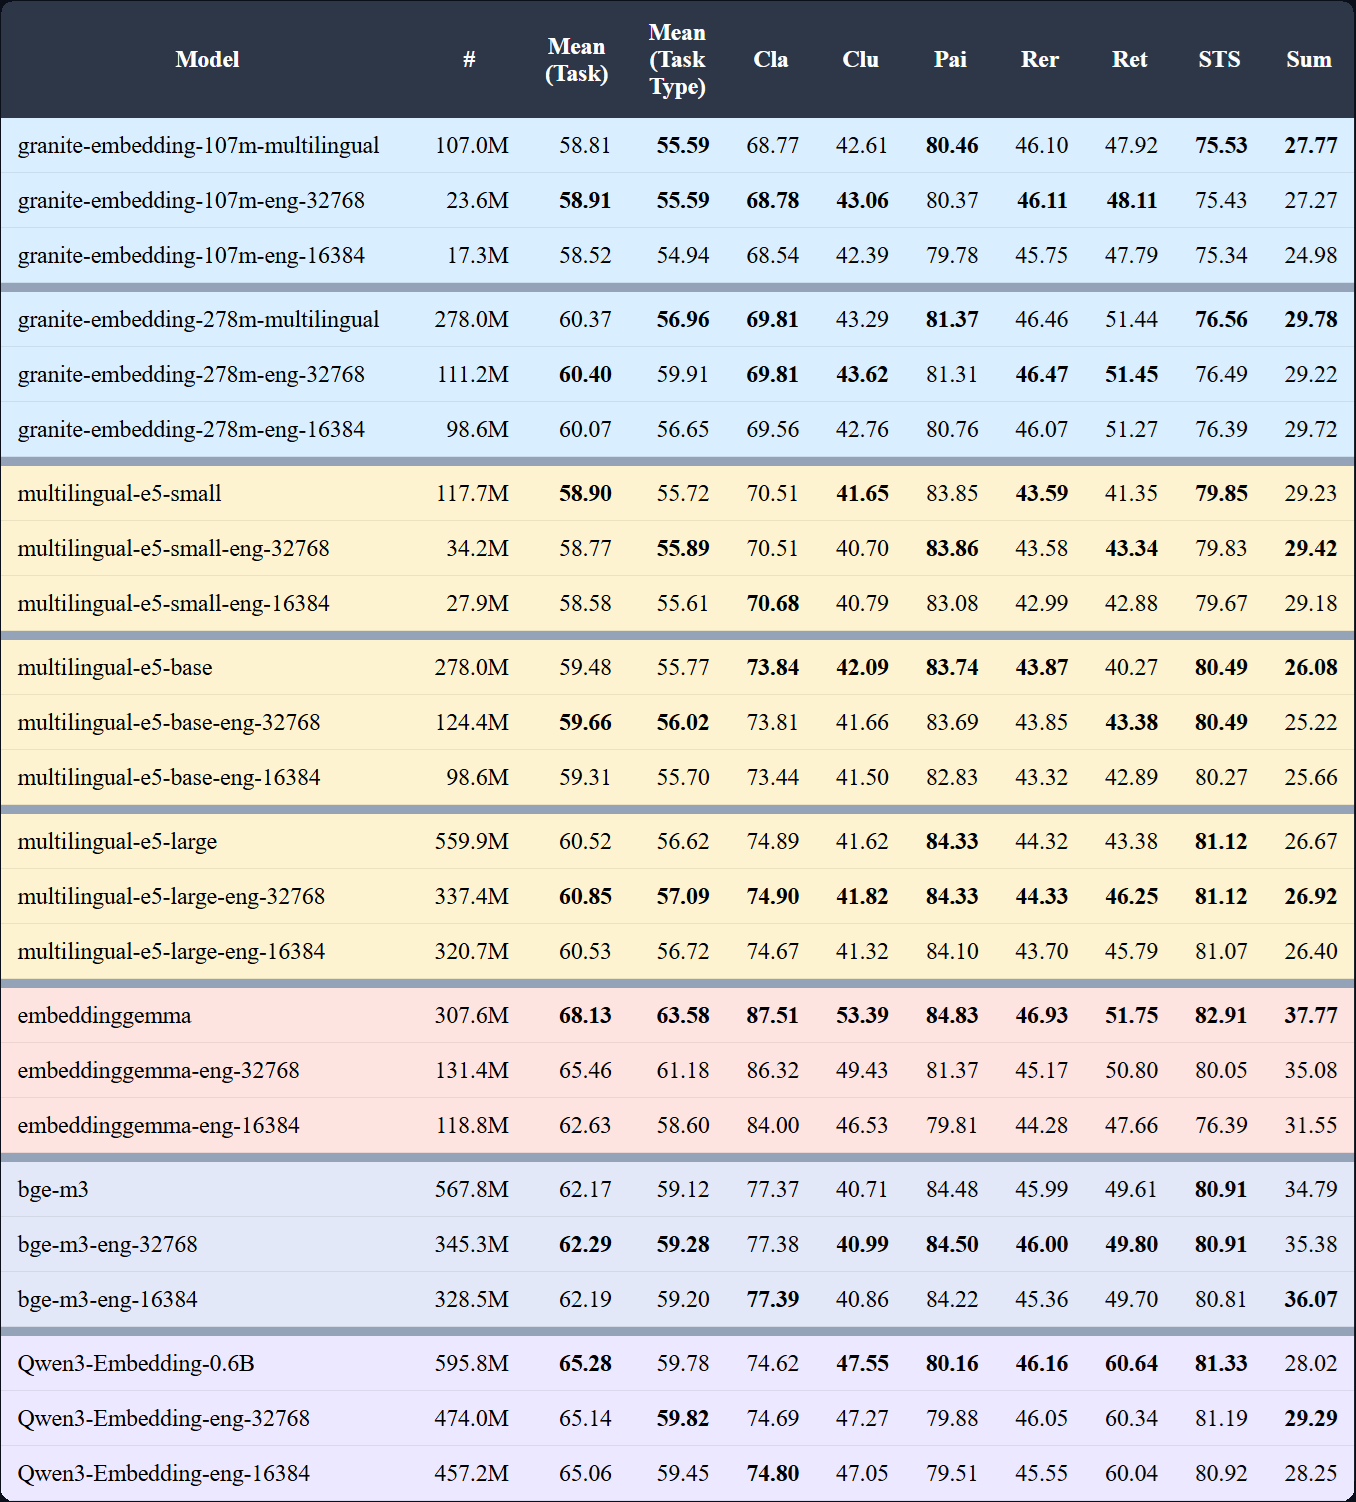1356x1502 pixels.
Task: Click the Cla column header
Action: pos(771,60)
